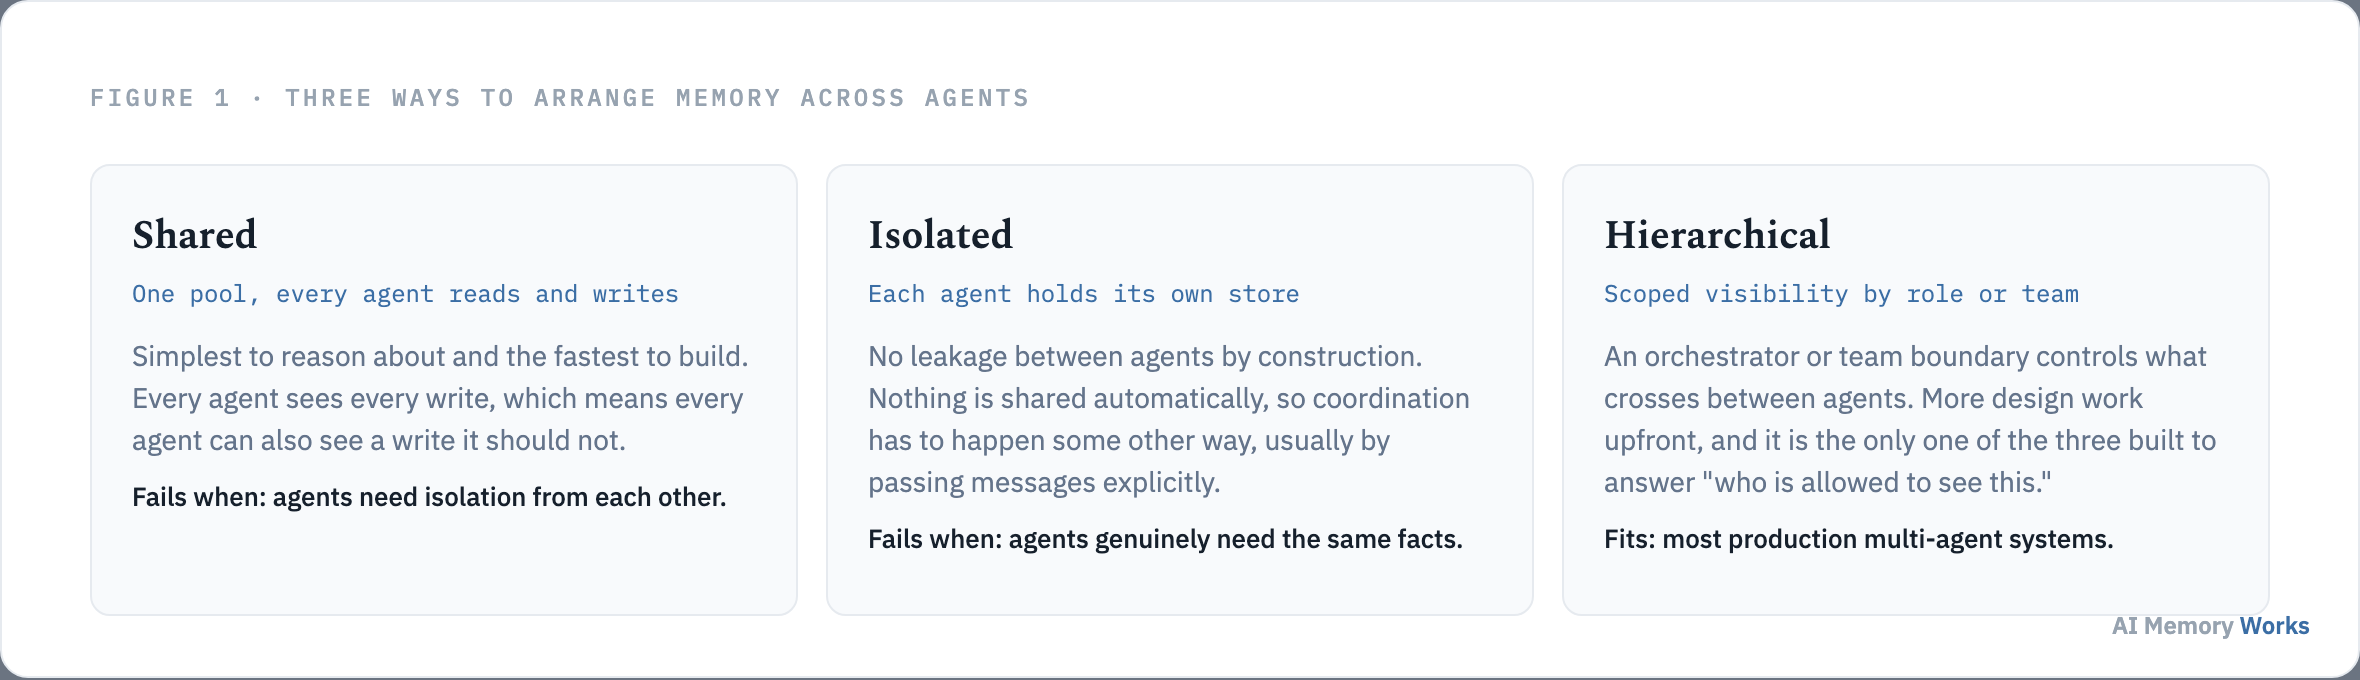Click 'passing messages explicitly' text in Isolated card
Screen dimensions: 2360x680
1043,482
